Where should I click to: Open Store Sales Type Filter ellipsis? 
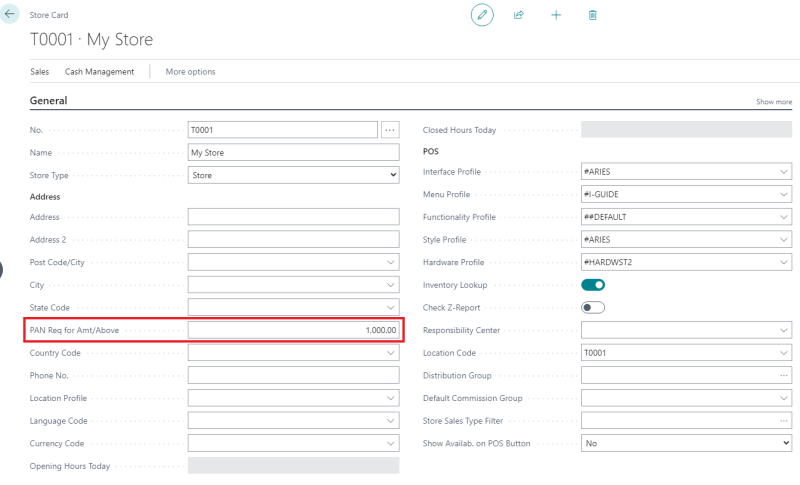point(784,420)
